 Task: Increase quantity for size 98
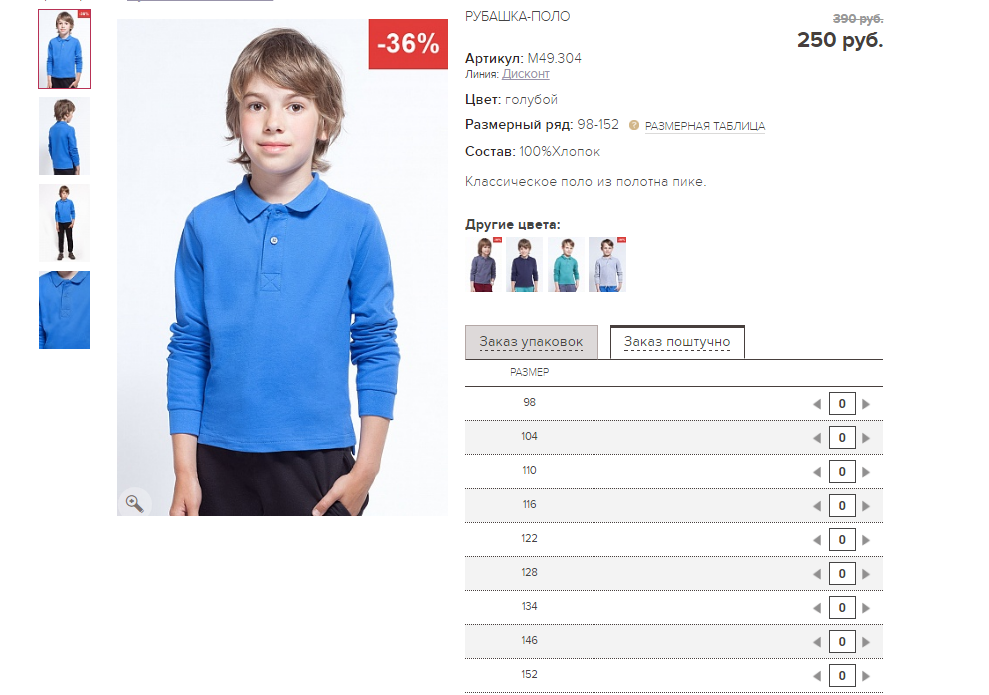tap(866, 404)
